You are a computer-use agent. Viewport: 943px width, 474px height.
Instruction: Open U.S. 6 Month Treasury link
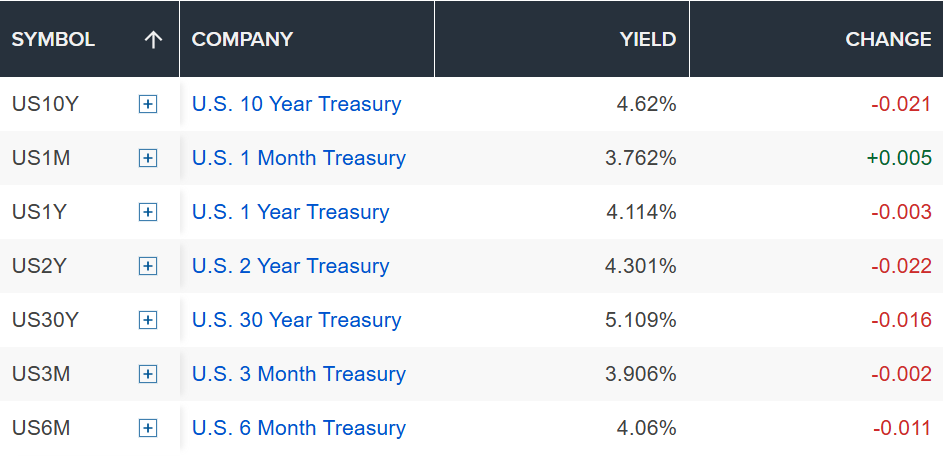pos(299,428)
